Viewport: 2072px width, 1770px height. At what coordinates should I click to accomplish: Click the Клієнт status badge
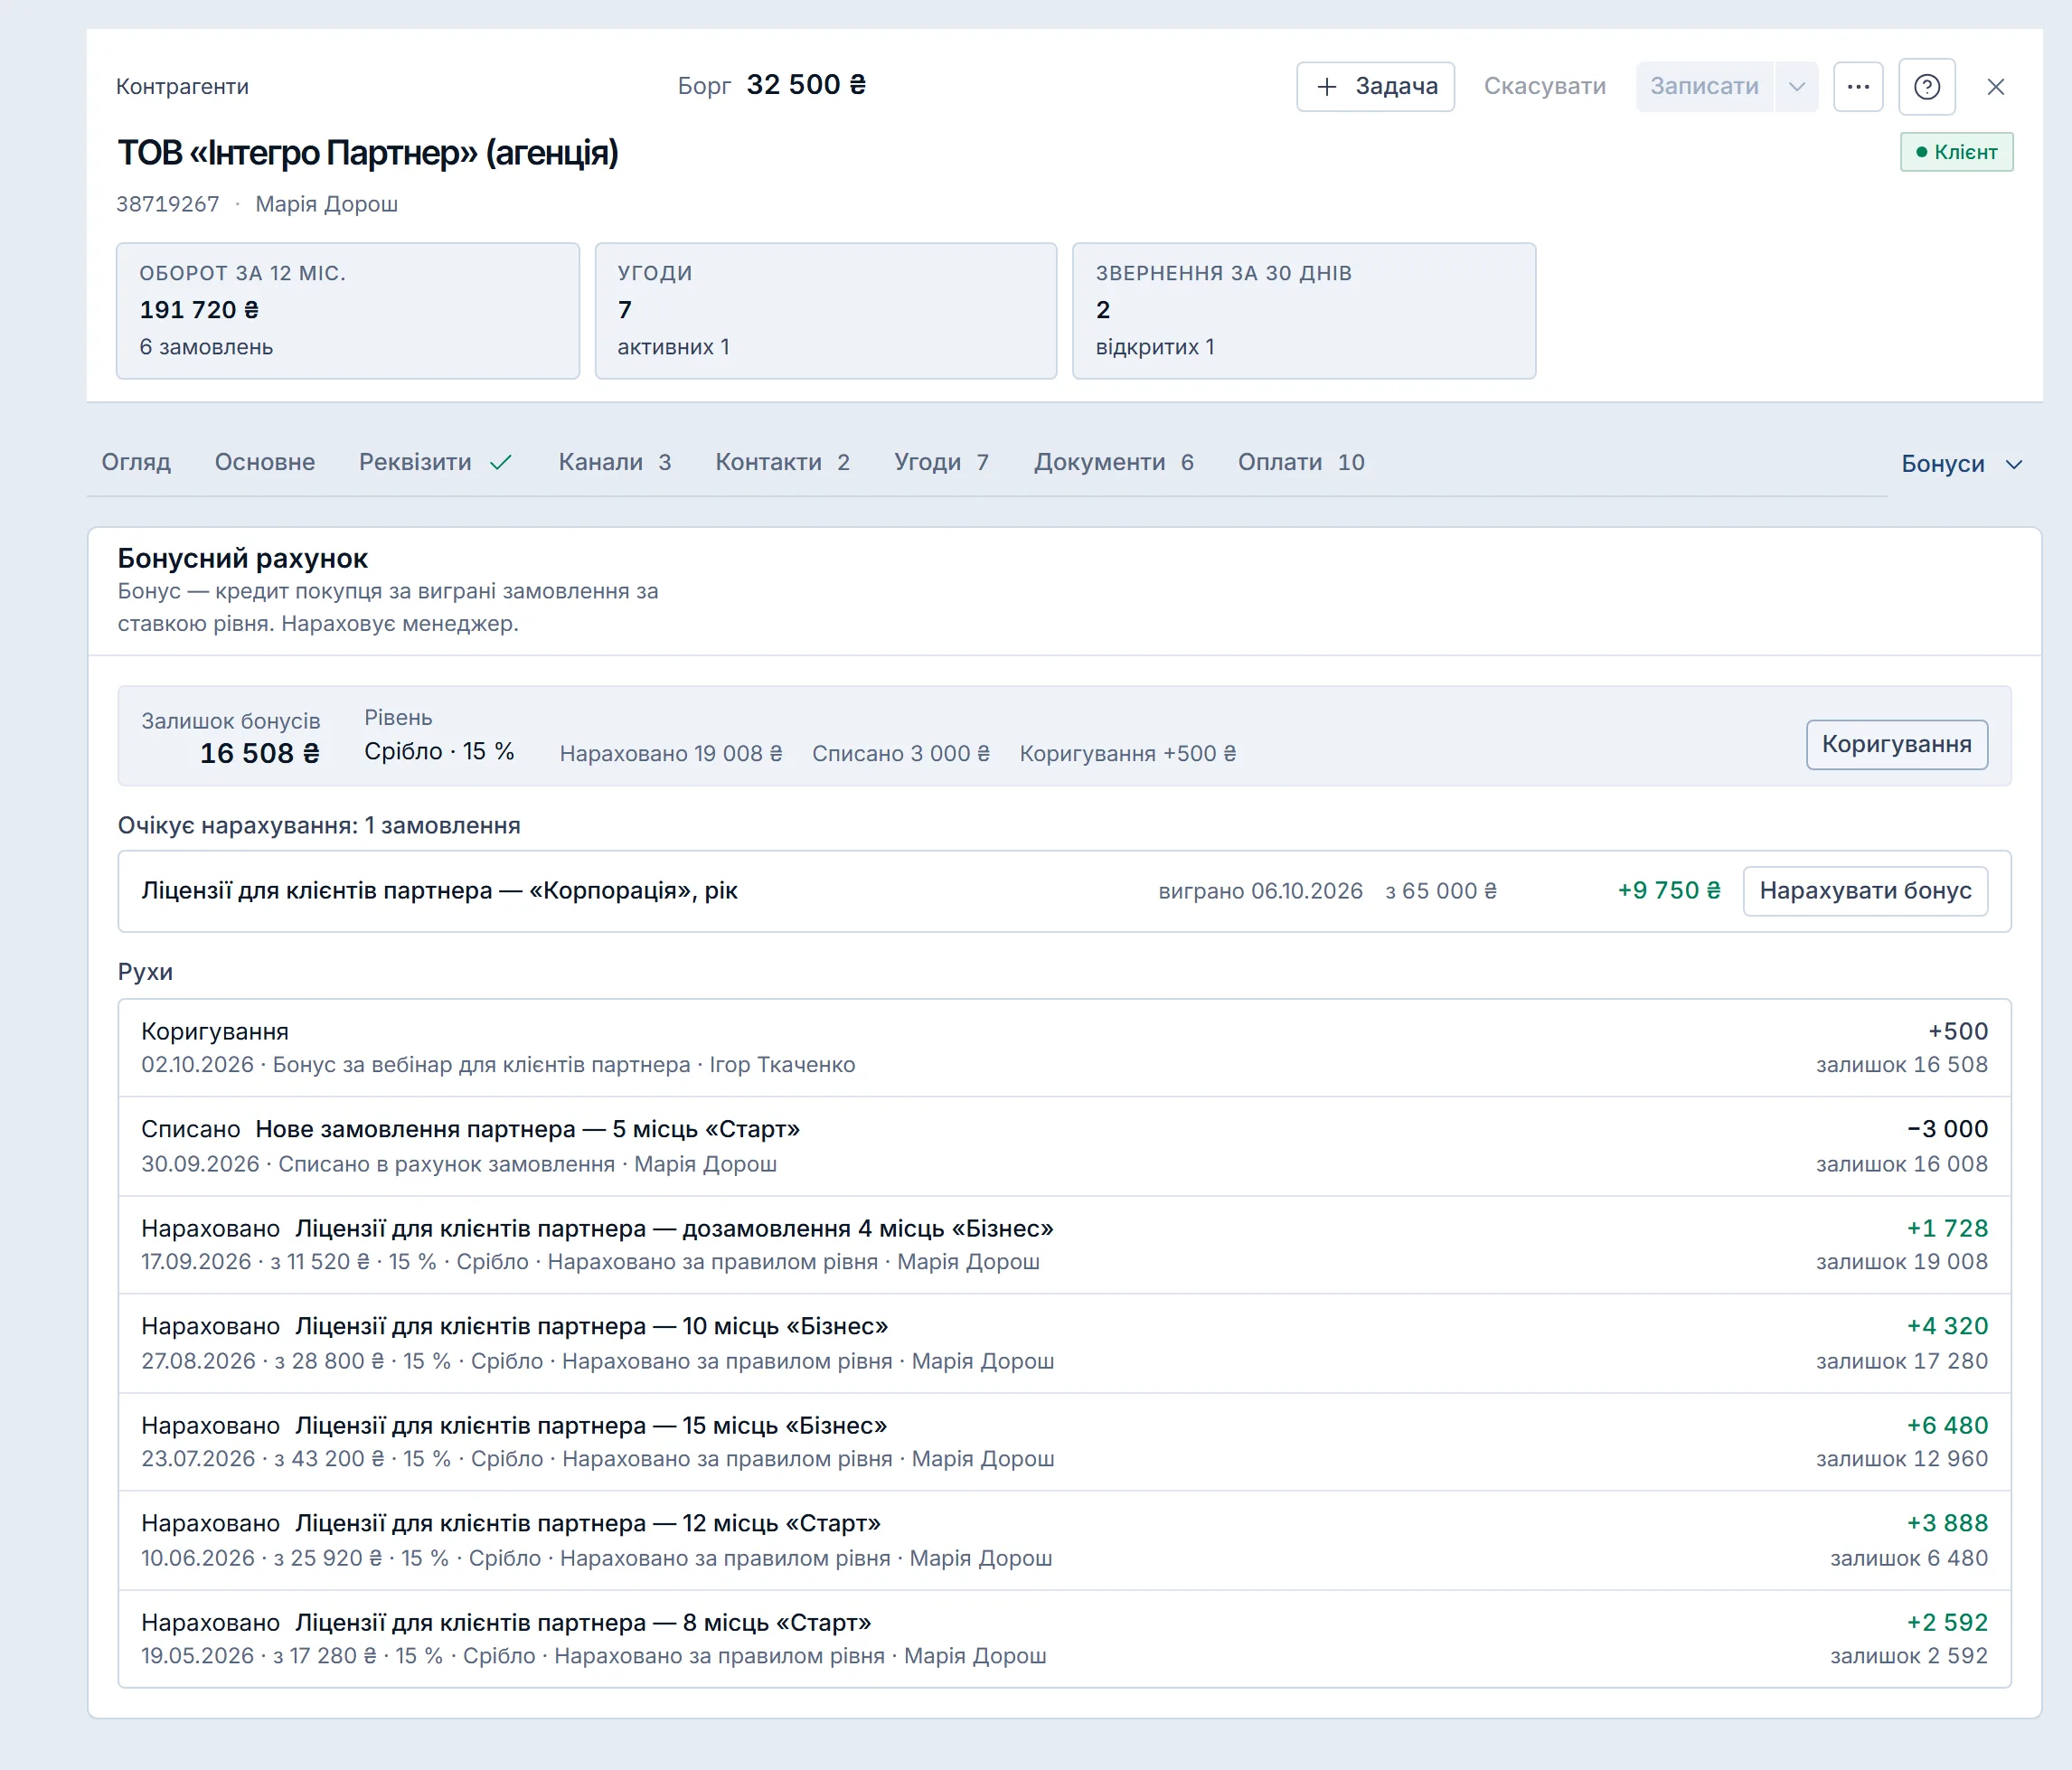tap(1956, 152)
